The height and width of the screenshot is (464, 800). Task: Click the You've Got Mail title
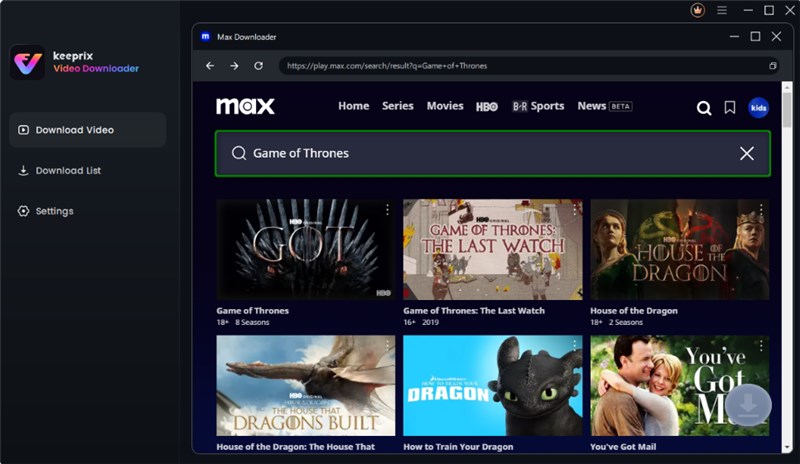click(623, 447)
